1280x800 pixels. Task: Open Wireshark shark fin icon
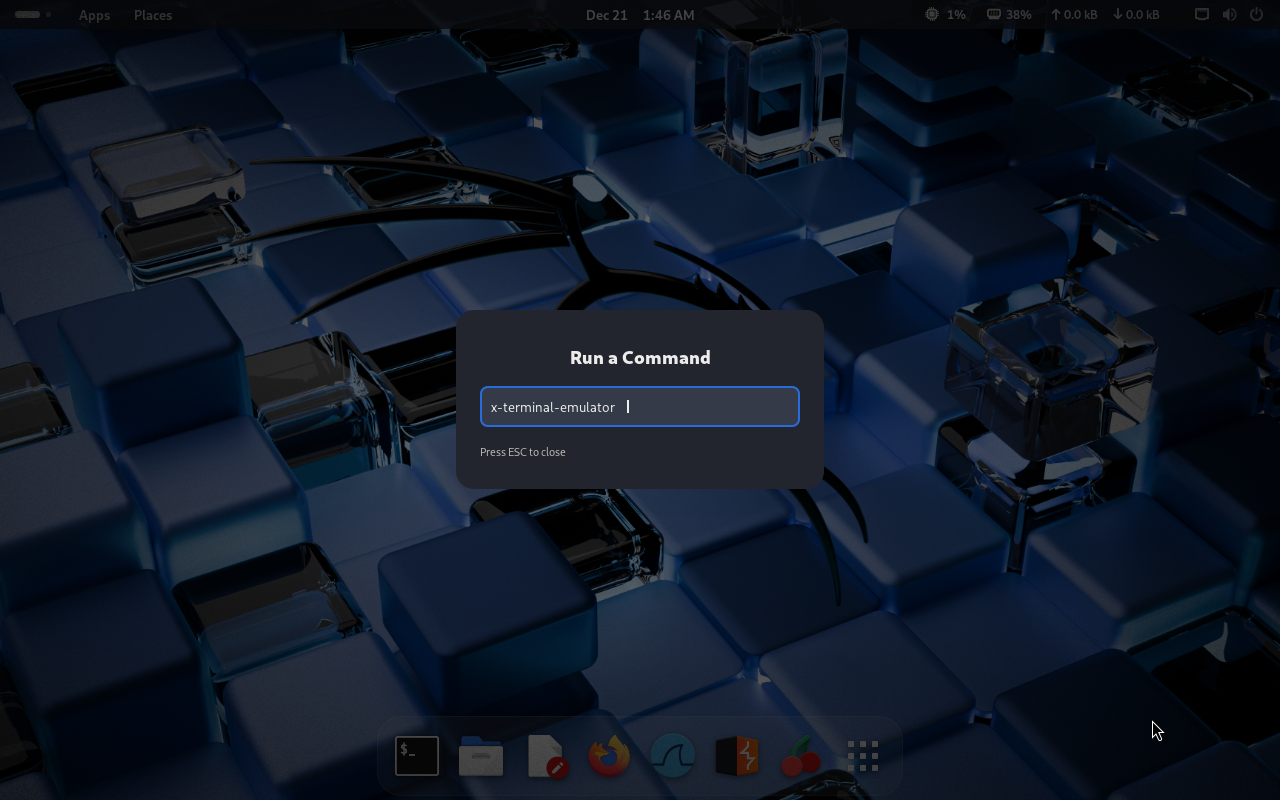[x=673, y=756]
